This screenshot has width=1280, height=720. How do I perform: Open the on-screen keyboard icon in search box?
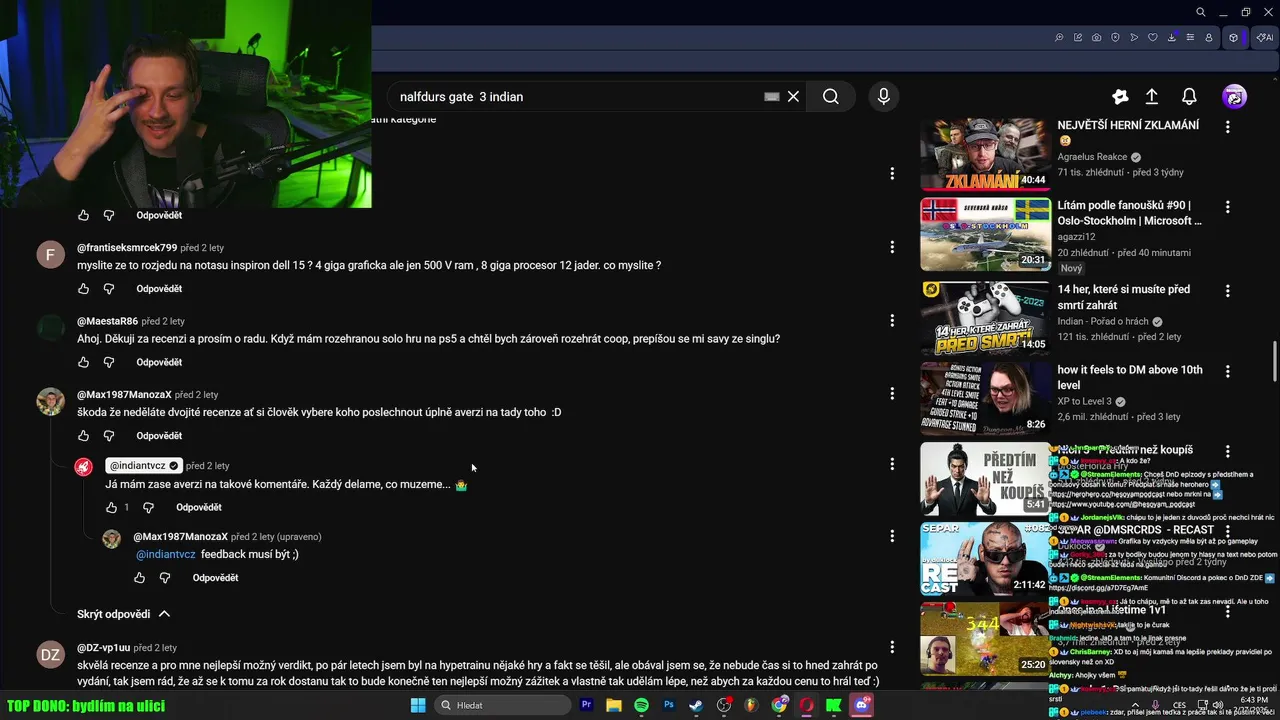click(x=771, y=97)
